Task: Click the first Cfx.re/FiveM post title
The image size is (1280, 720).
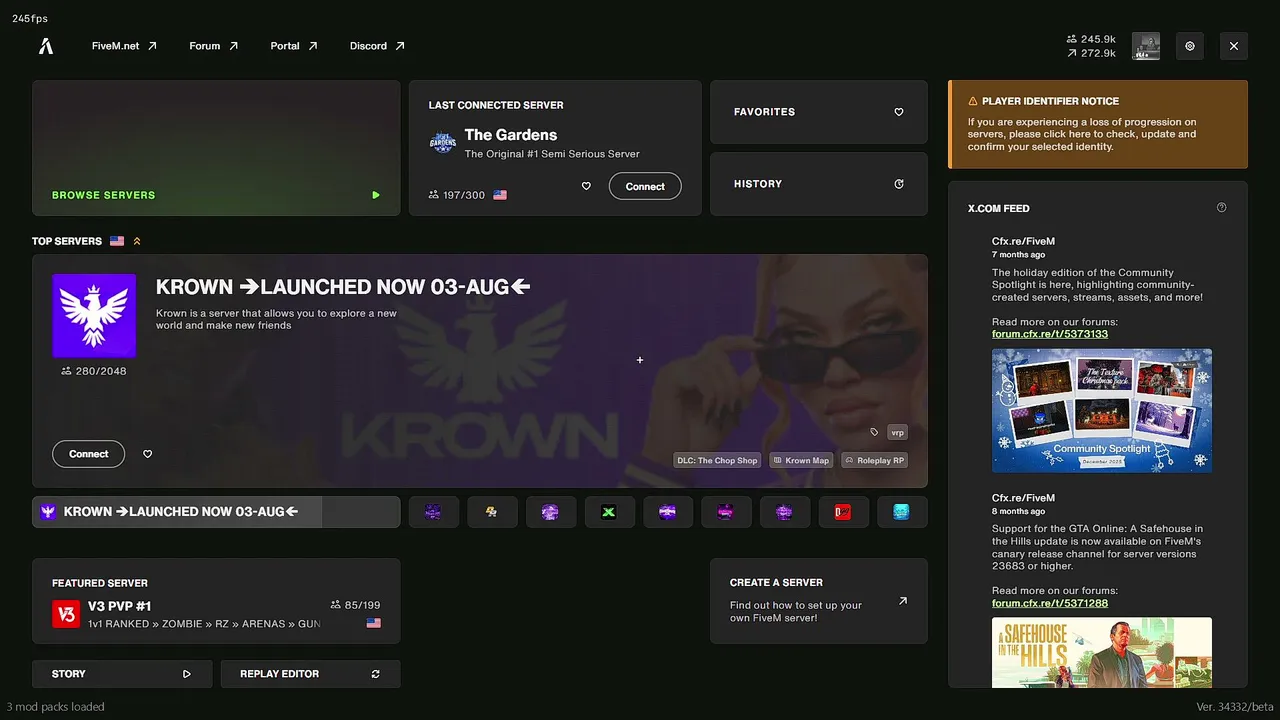Action: click(1023, 241)
